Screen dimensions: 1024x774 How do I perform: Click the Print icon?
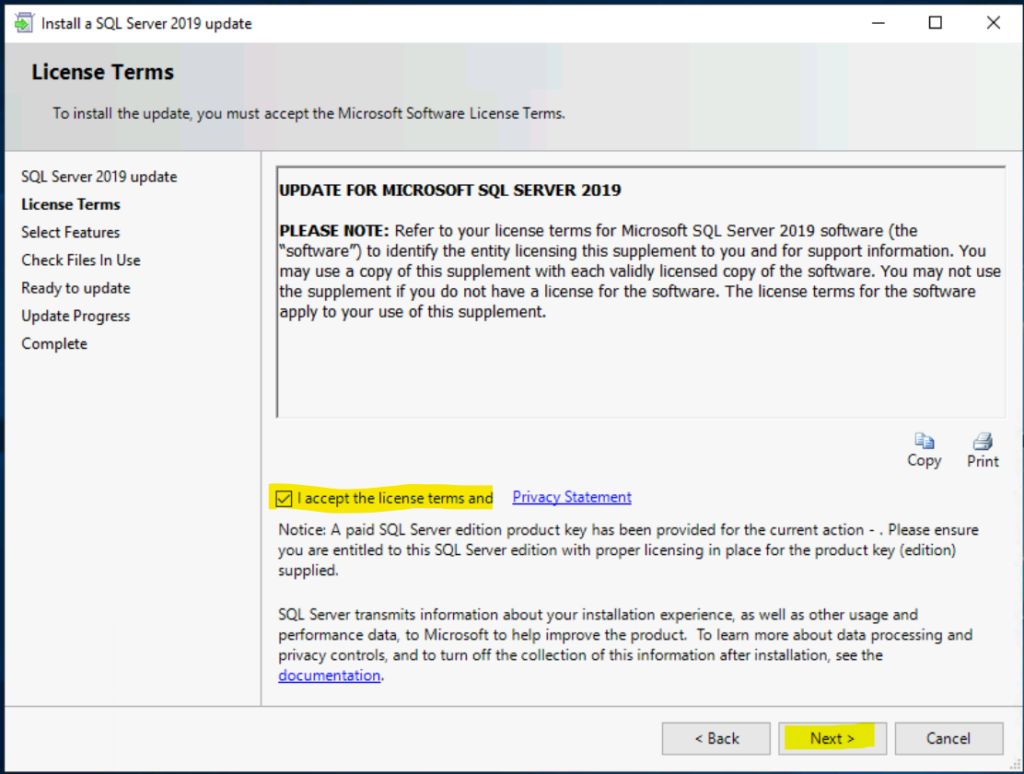click(x=982, y=441)
